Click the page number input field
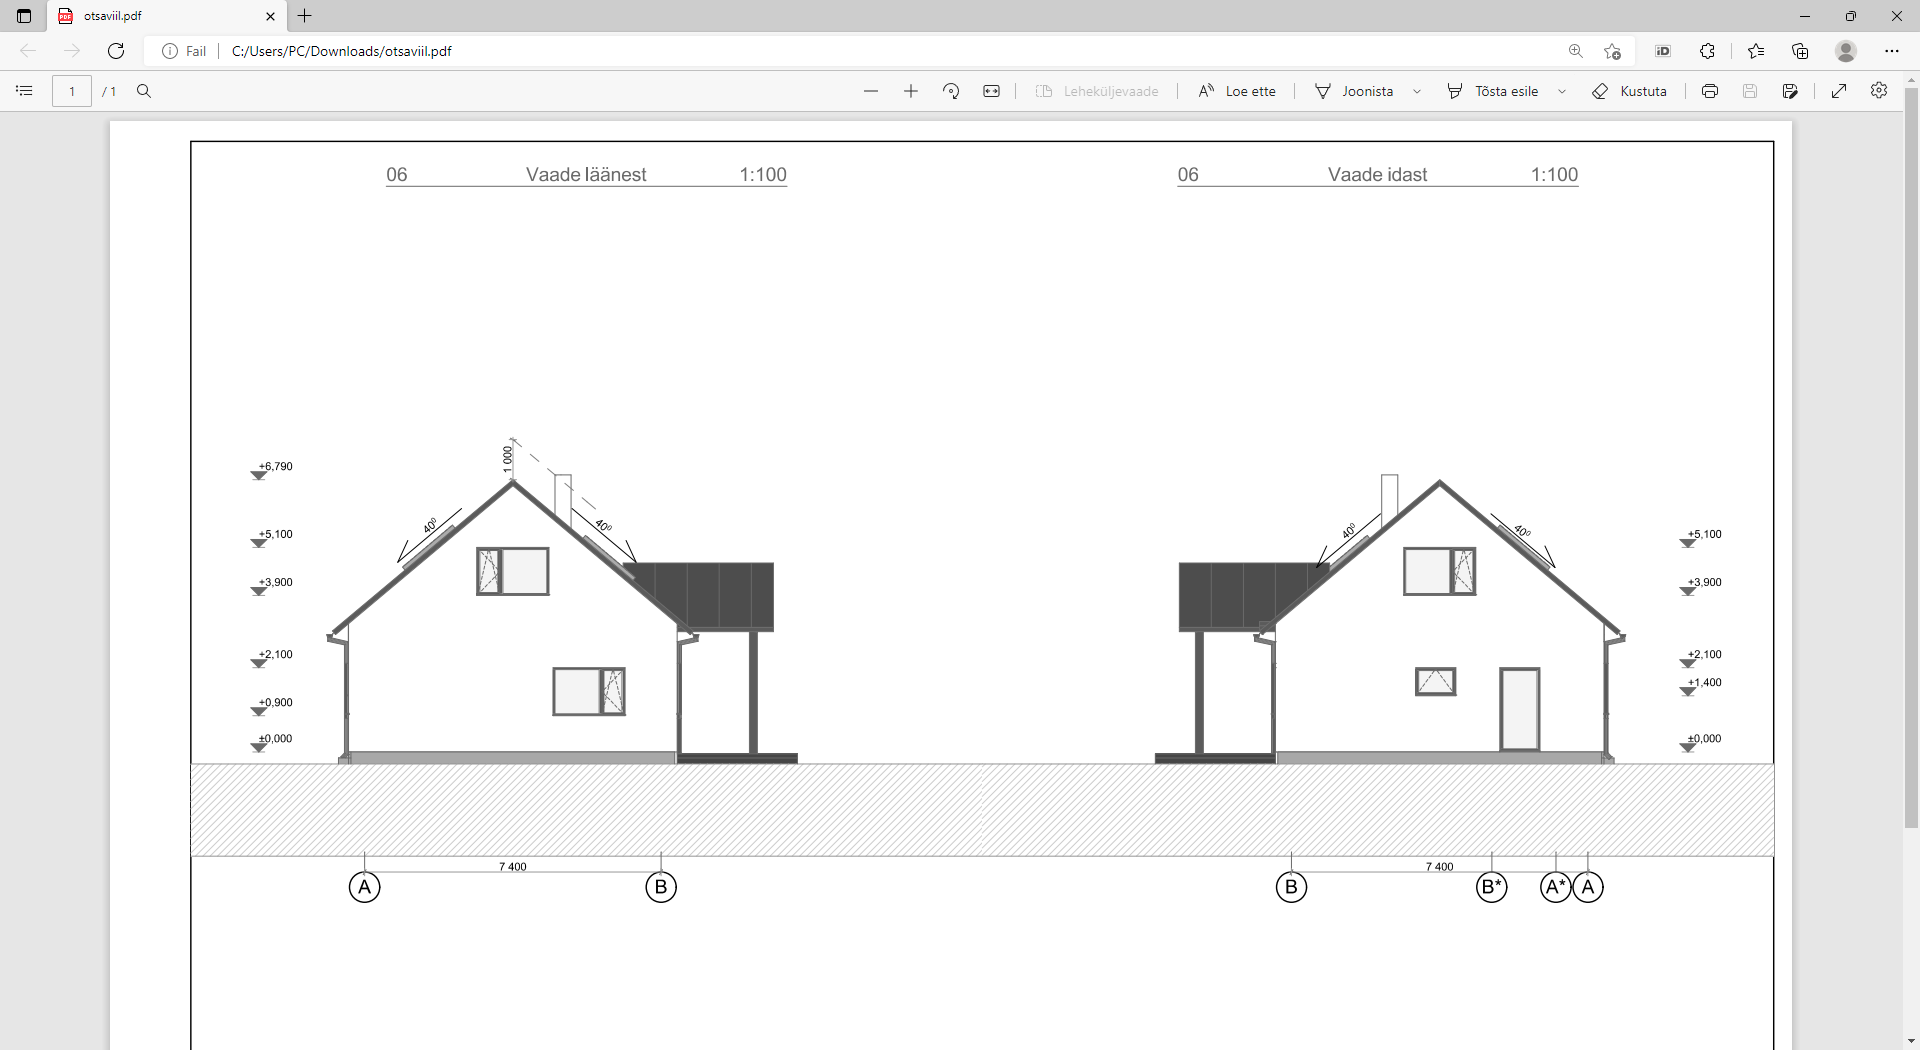Image resolution: width=1920 pixels, height=1050 pixels. (x=72, y=91)
